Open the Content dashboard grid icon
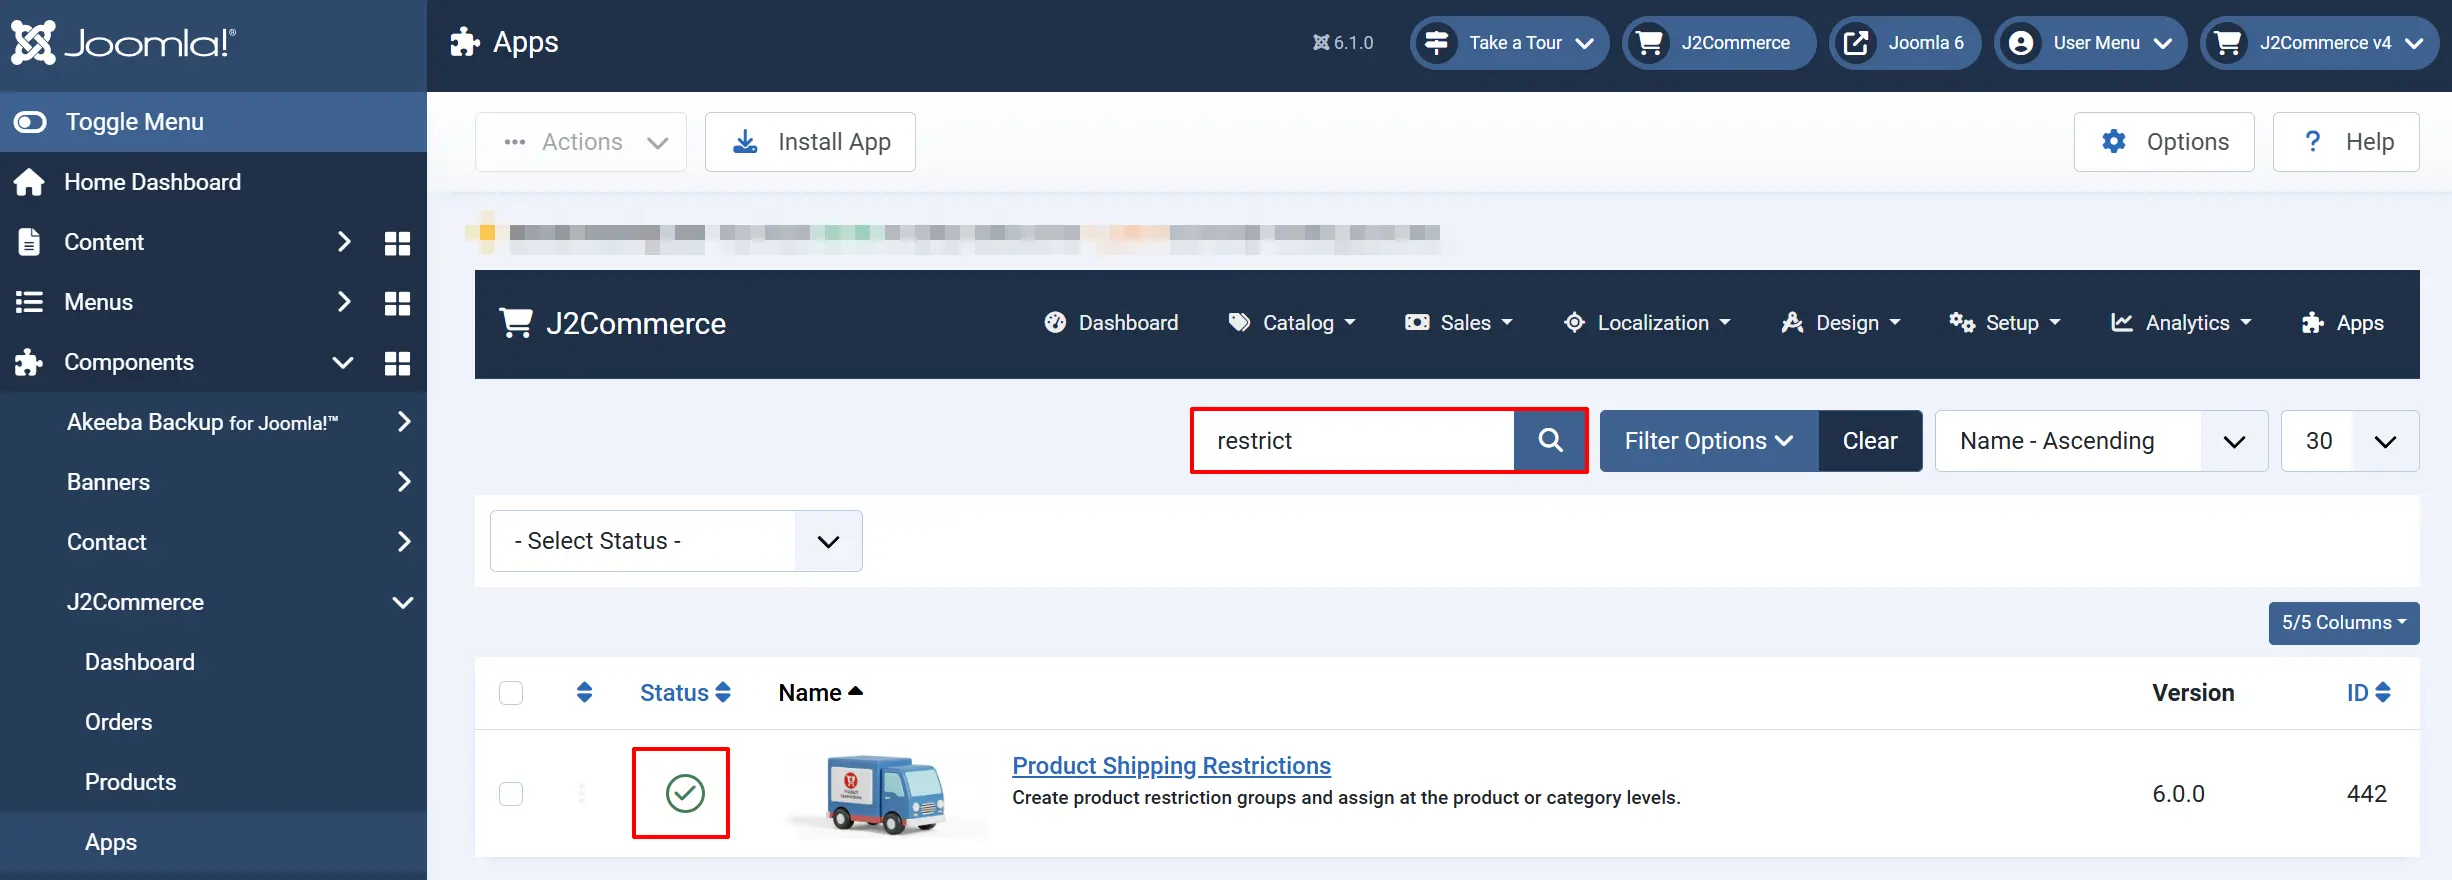2452x880 pixels. (x=398, y=243)
